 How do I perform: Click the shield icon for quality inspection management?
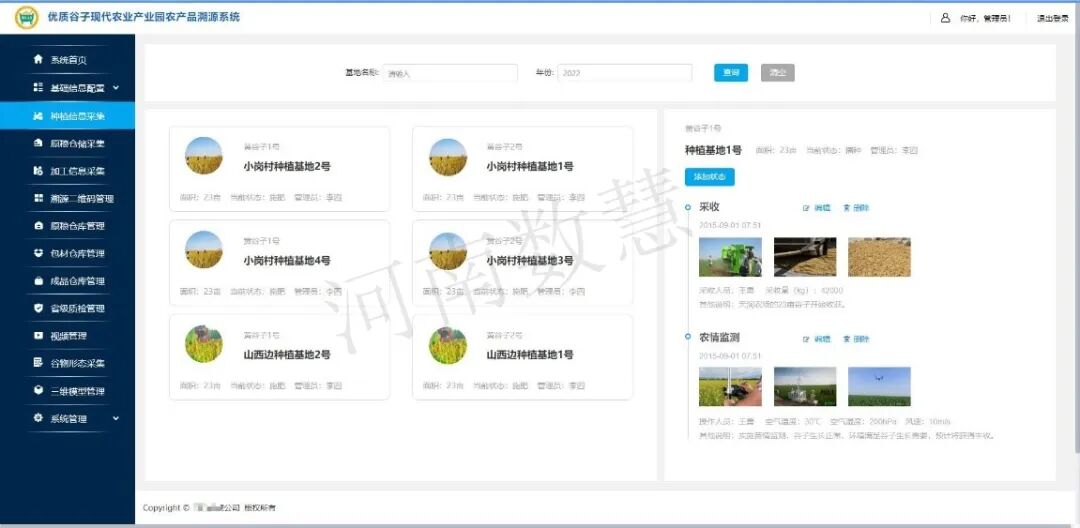coord(38,308)
